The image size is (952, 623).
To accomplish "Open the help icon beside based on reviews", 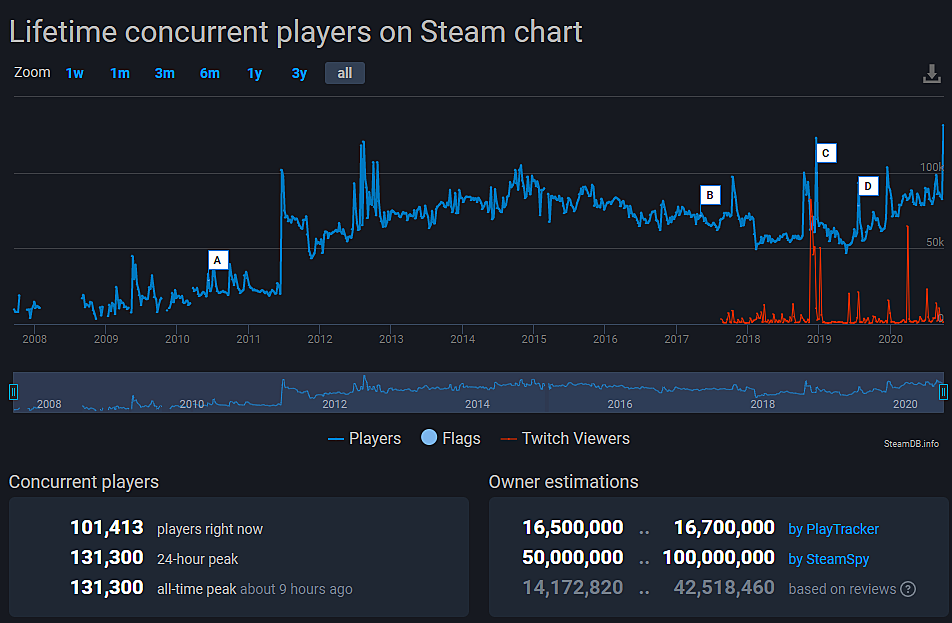I will (908, 589).
